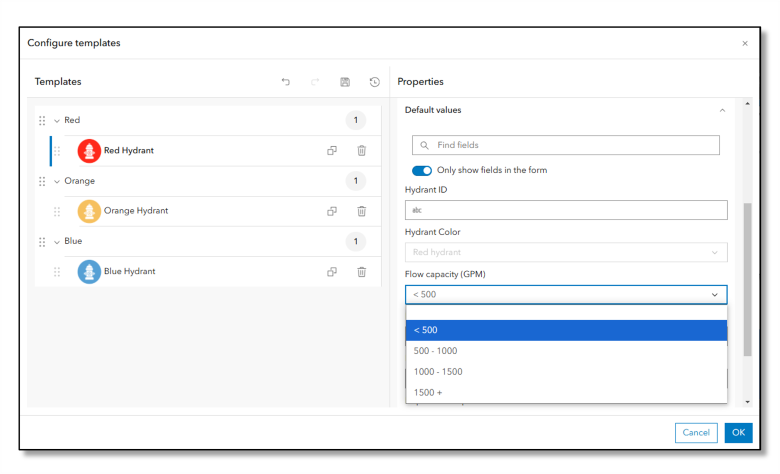Click the Flow capacity (GPM) dropdown
780x474 pixels.
click(566, 294)
